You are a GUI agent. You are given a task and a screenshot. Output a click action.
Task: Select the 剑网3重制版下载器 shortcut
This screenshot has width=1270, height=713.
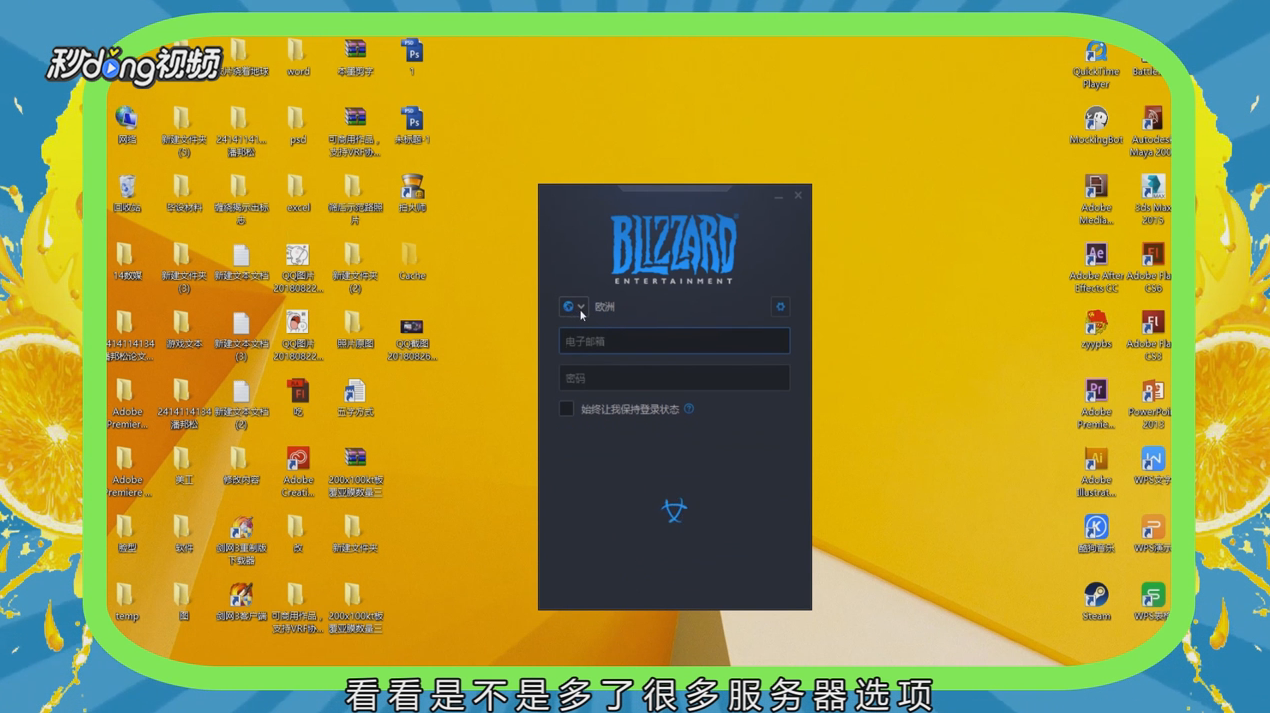(240, 540)
